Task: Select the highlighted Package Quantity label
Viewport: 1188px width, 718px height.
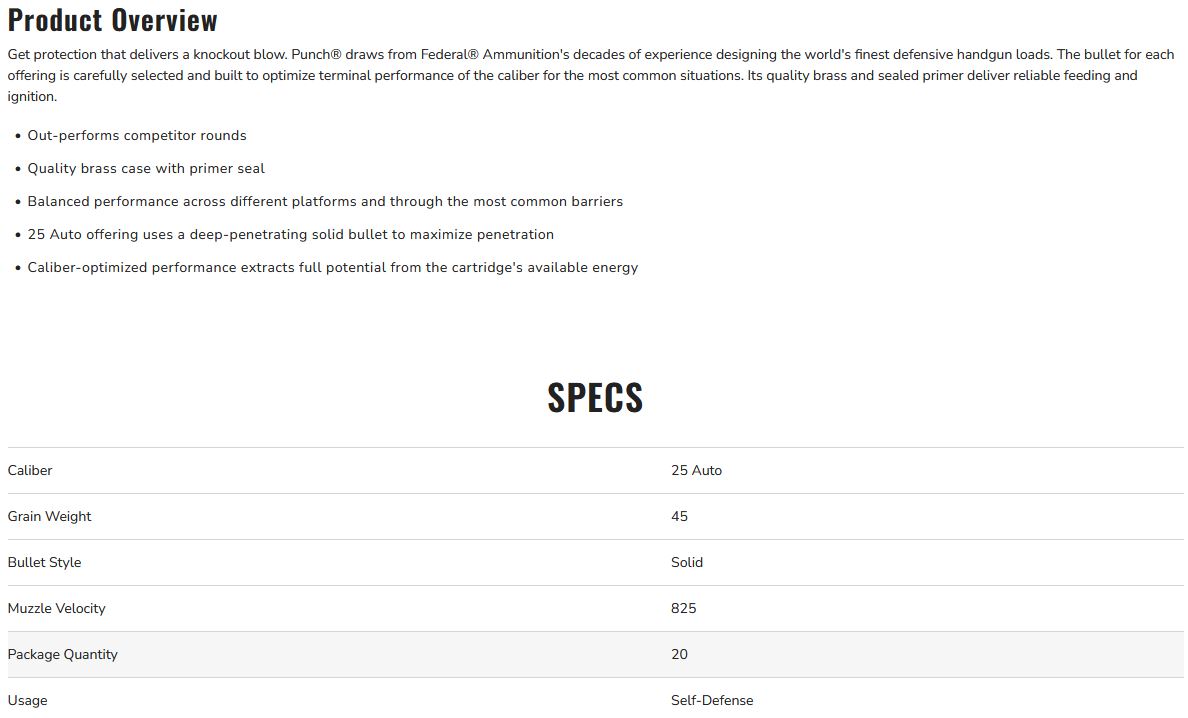Action: 62,654
